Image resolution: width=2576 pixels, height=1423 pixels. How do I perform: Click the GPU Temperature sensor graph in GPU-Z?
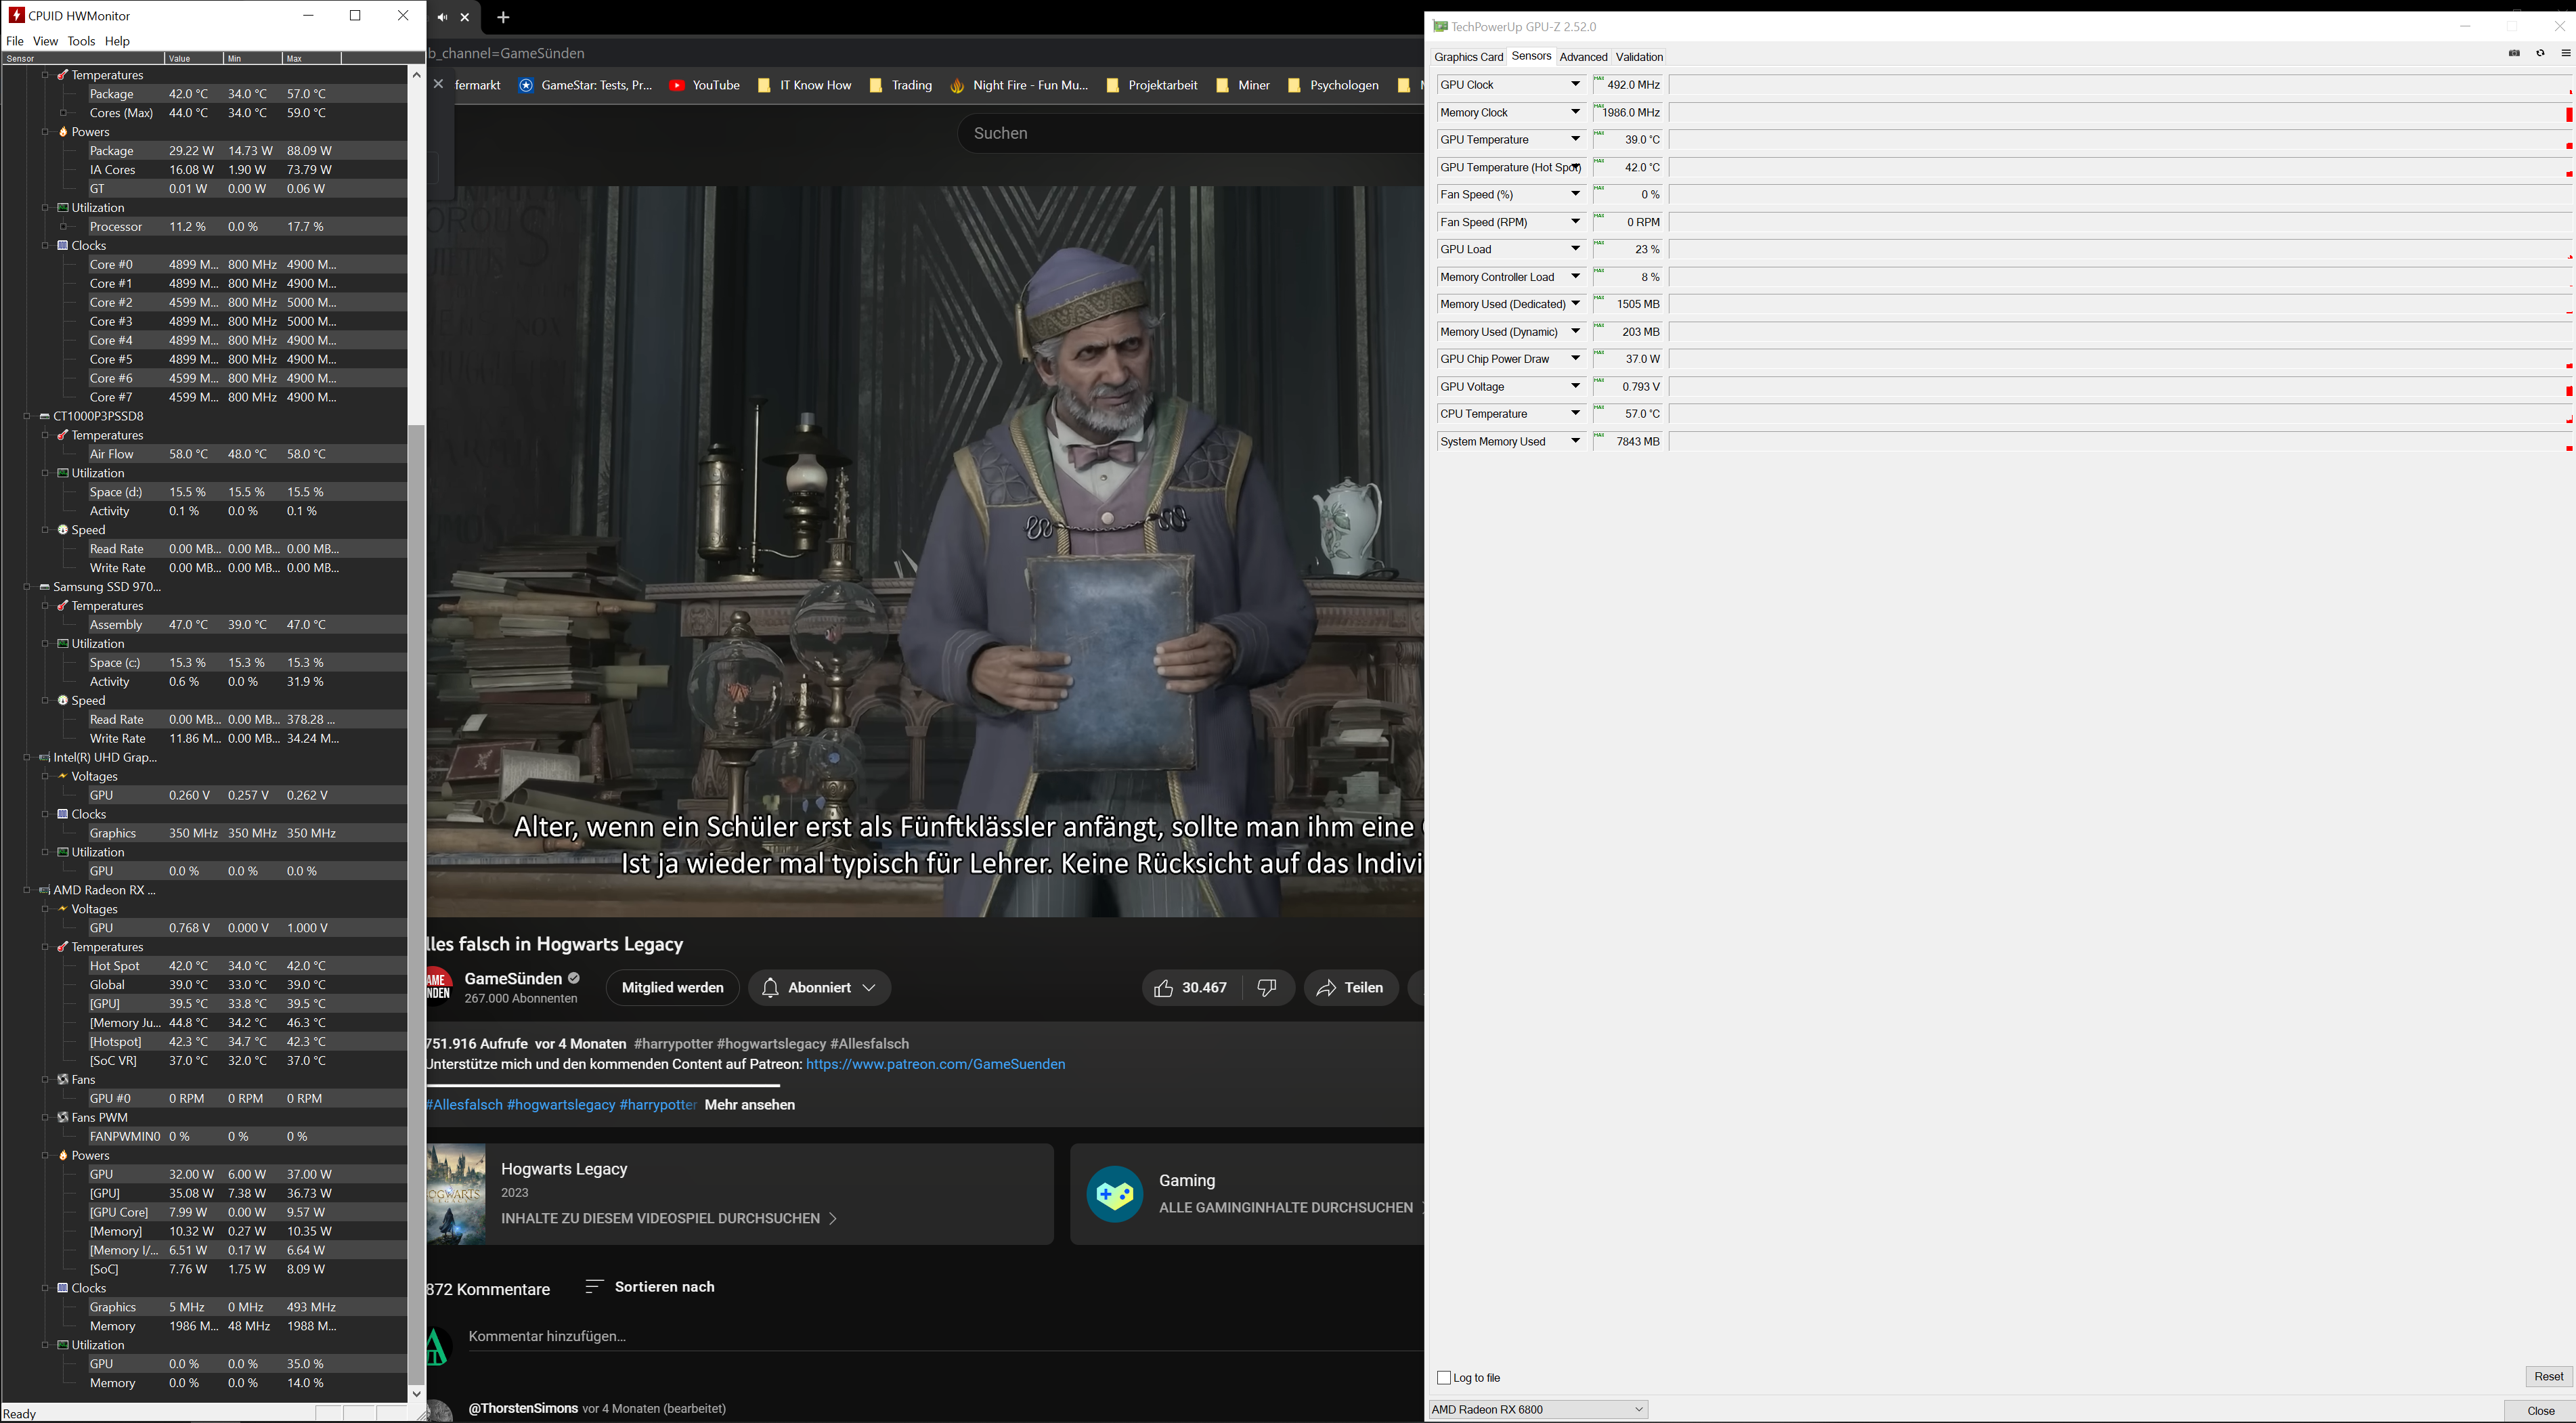(x=2121, y=140)
